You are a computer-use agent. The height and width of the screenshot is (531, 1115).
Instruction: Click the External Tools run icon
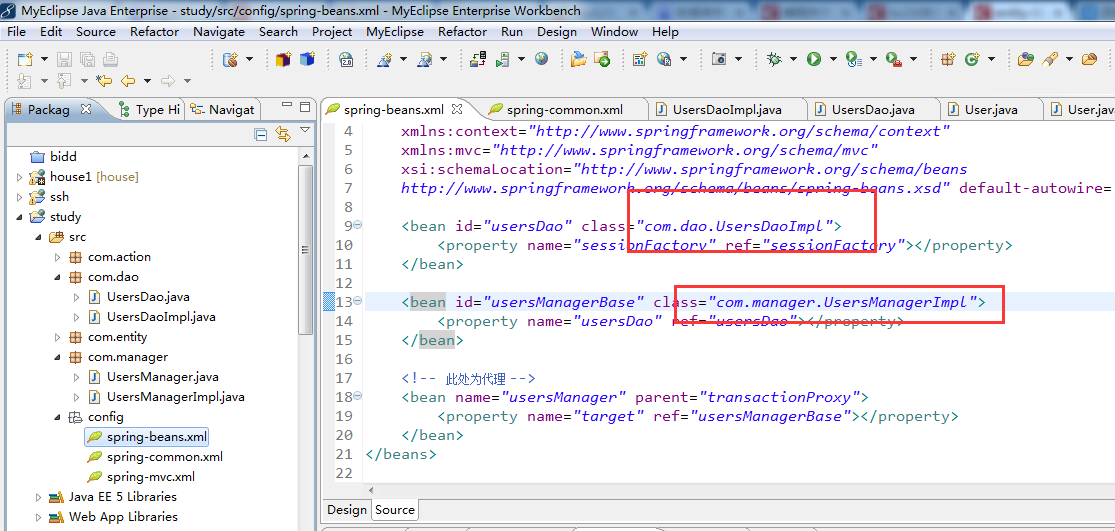pos(894,60)
